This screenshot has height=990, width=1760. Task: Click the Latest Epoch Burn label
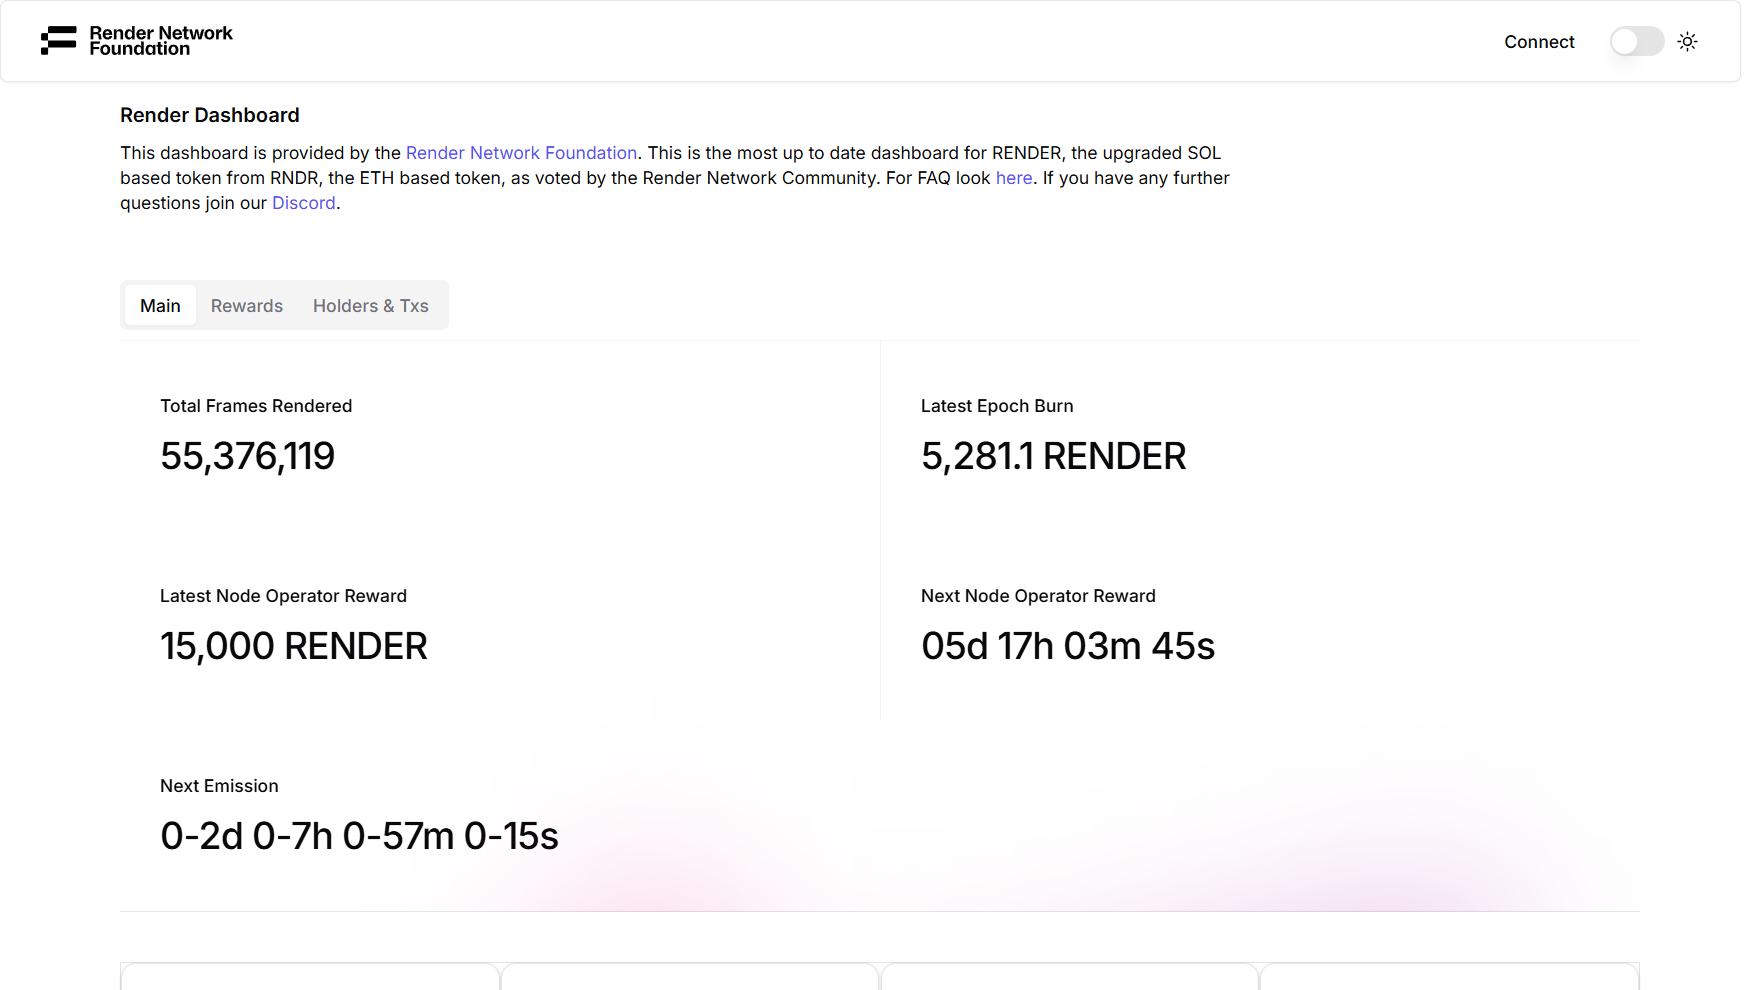click(997, 406)
